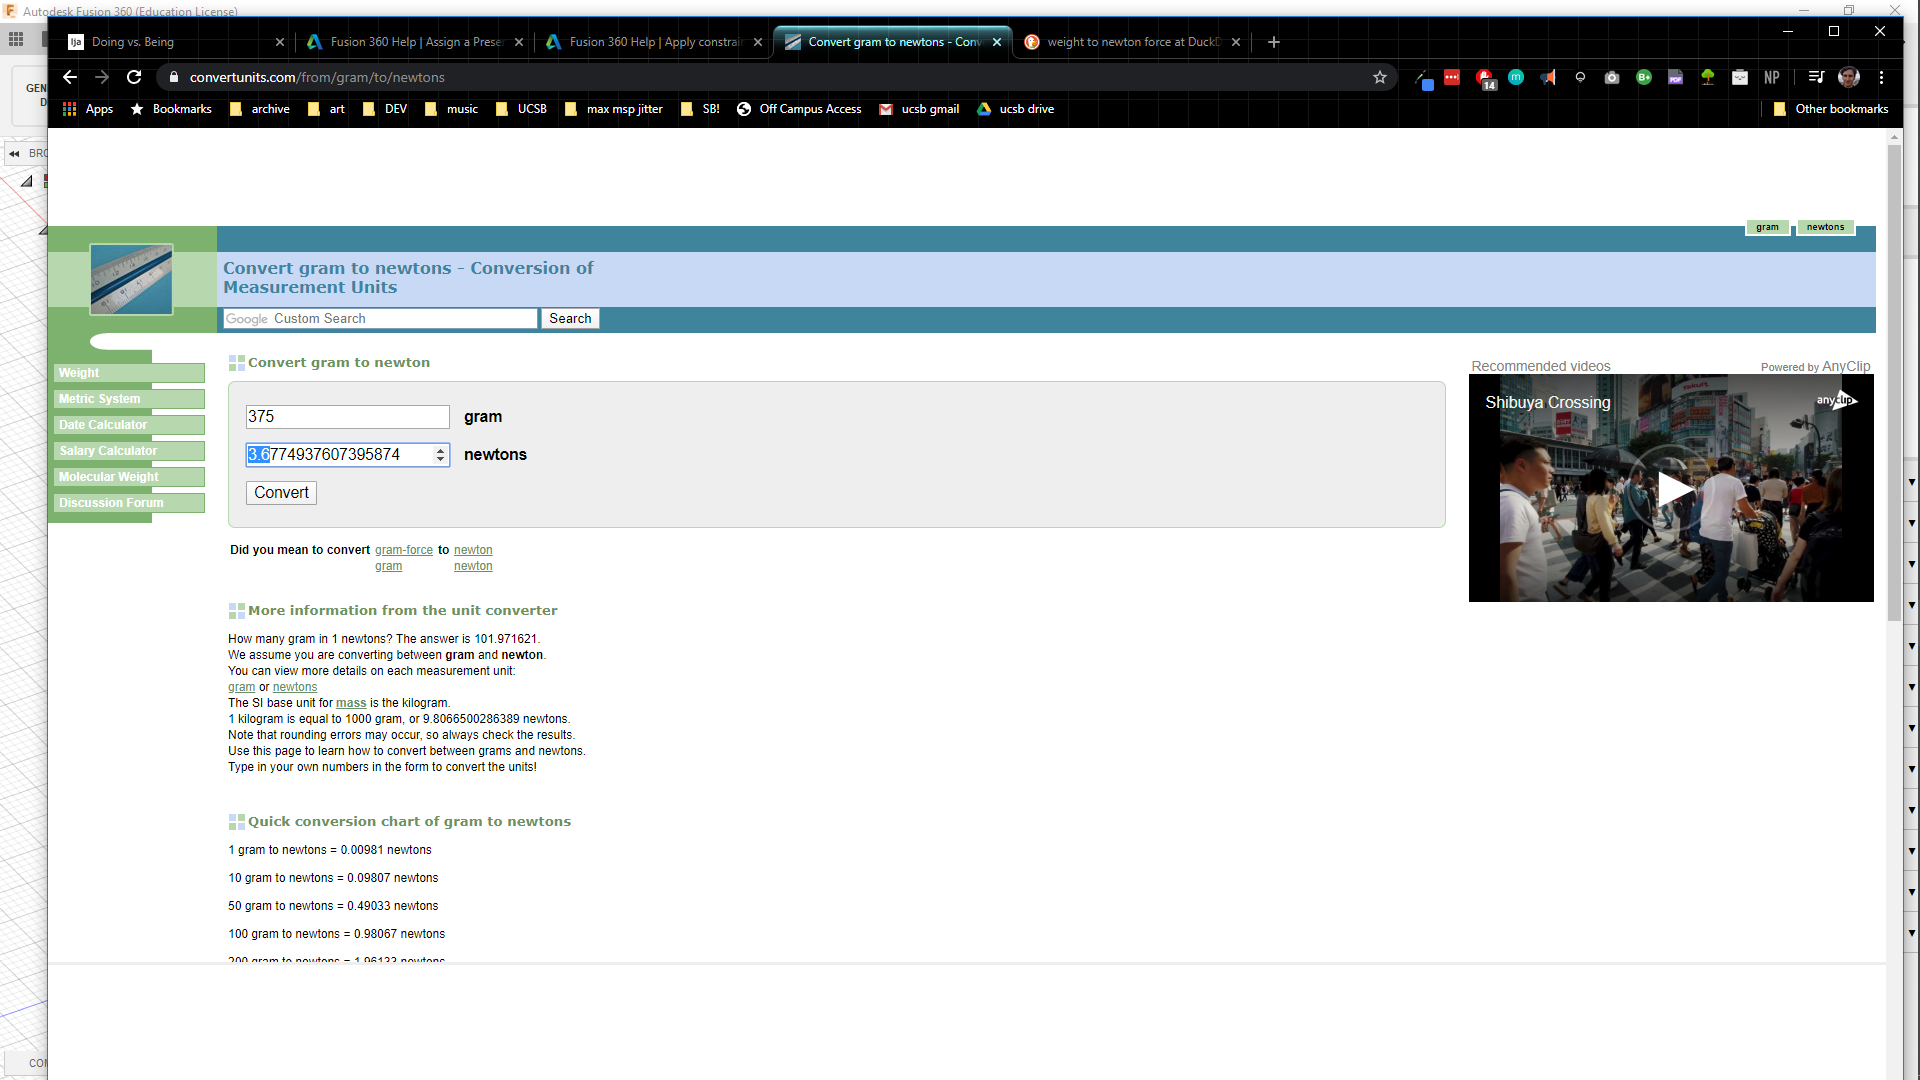Click the padlock icon next to convertunits.com
Viewport: 1920px width, 1080px height.
tap(172, 77)
